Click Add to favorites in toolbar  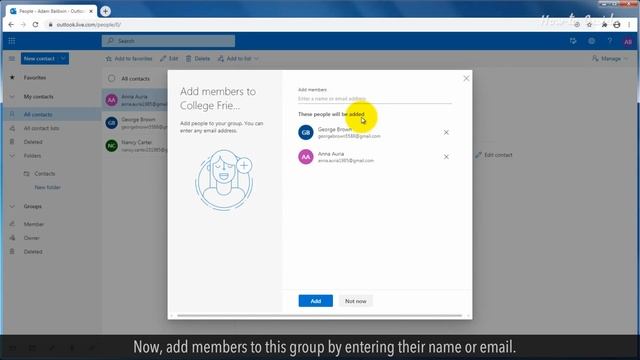click(x=129, y=59)
